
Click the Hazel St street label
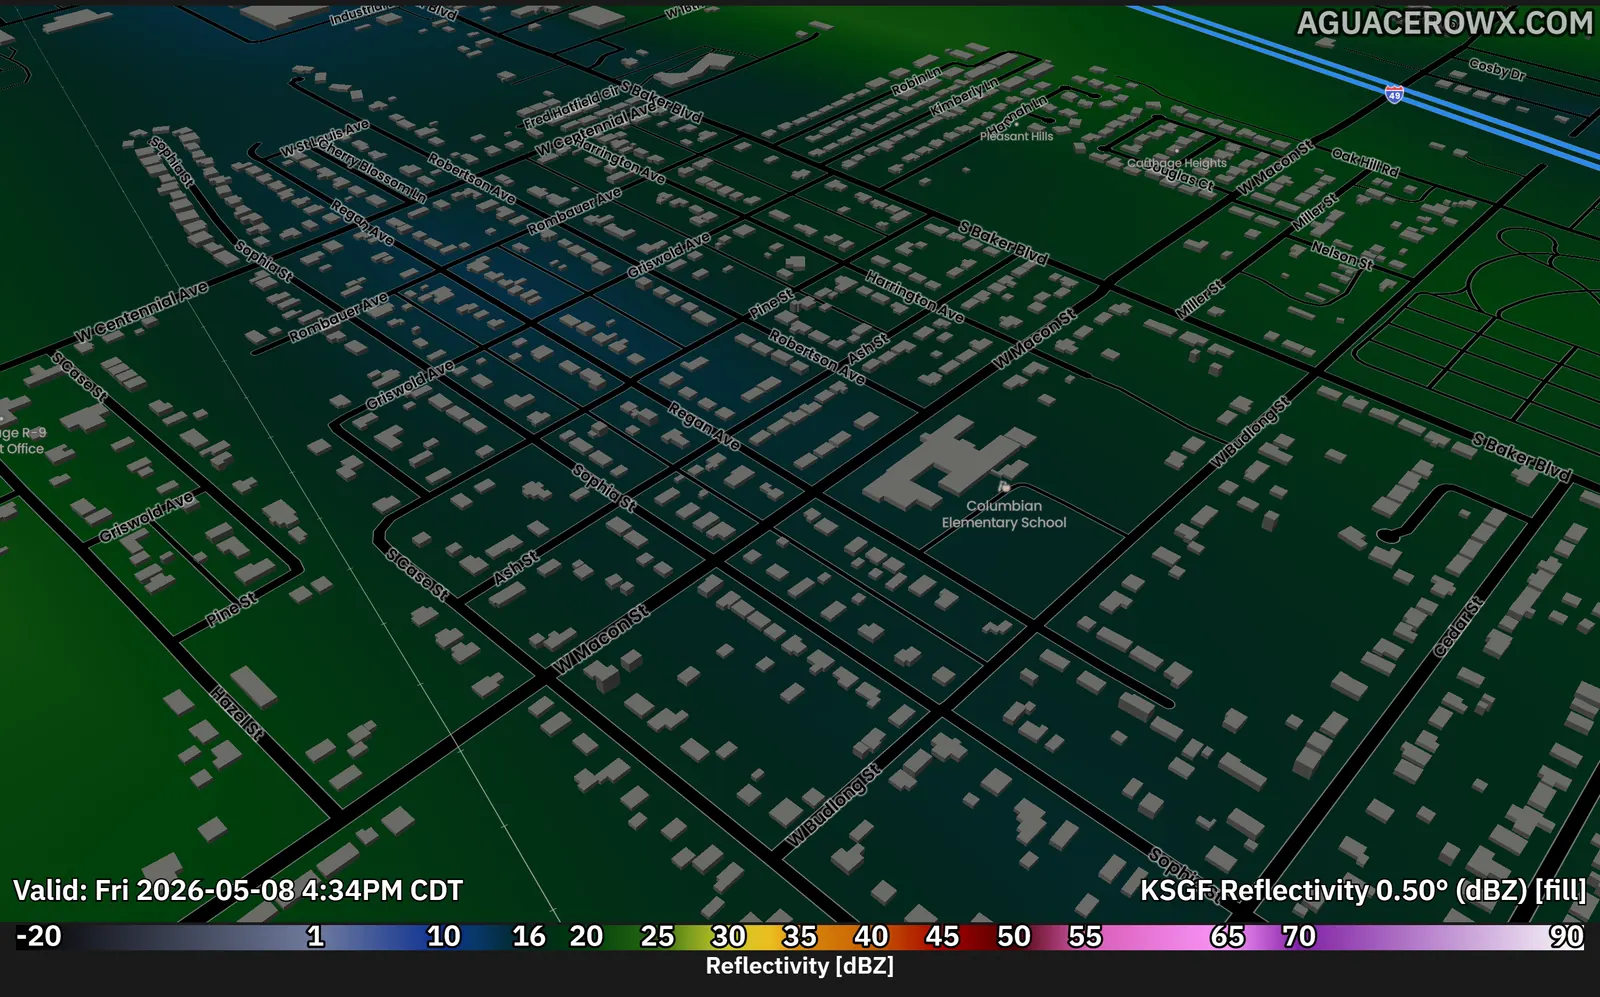238,713
